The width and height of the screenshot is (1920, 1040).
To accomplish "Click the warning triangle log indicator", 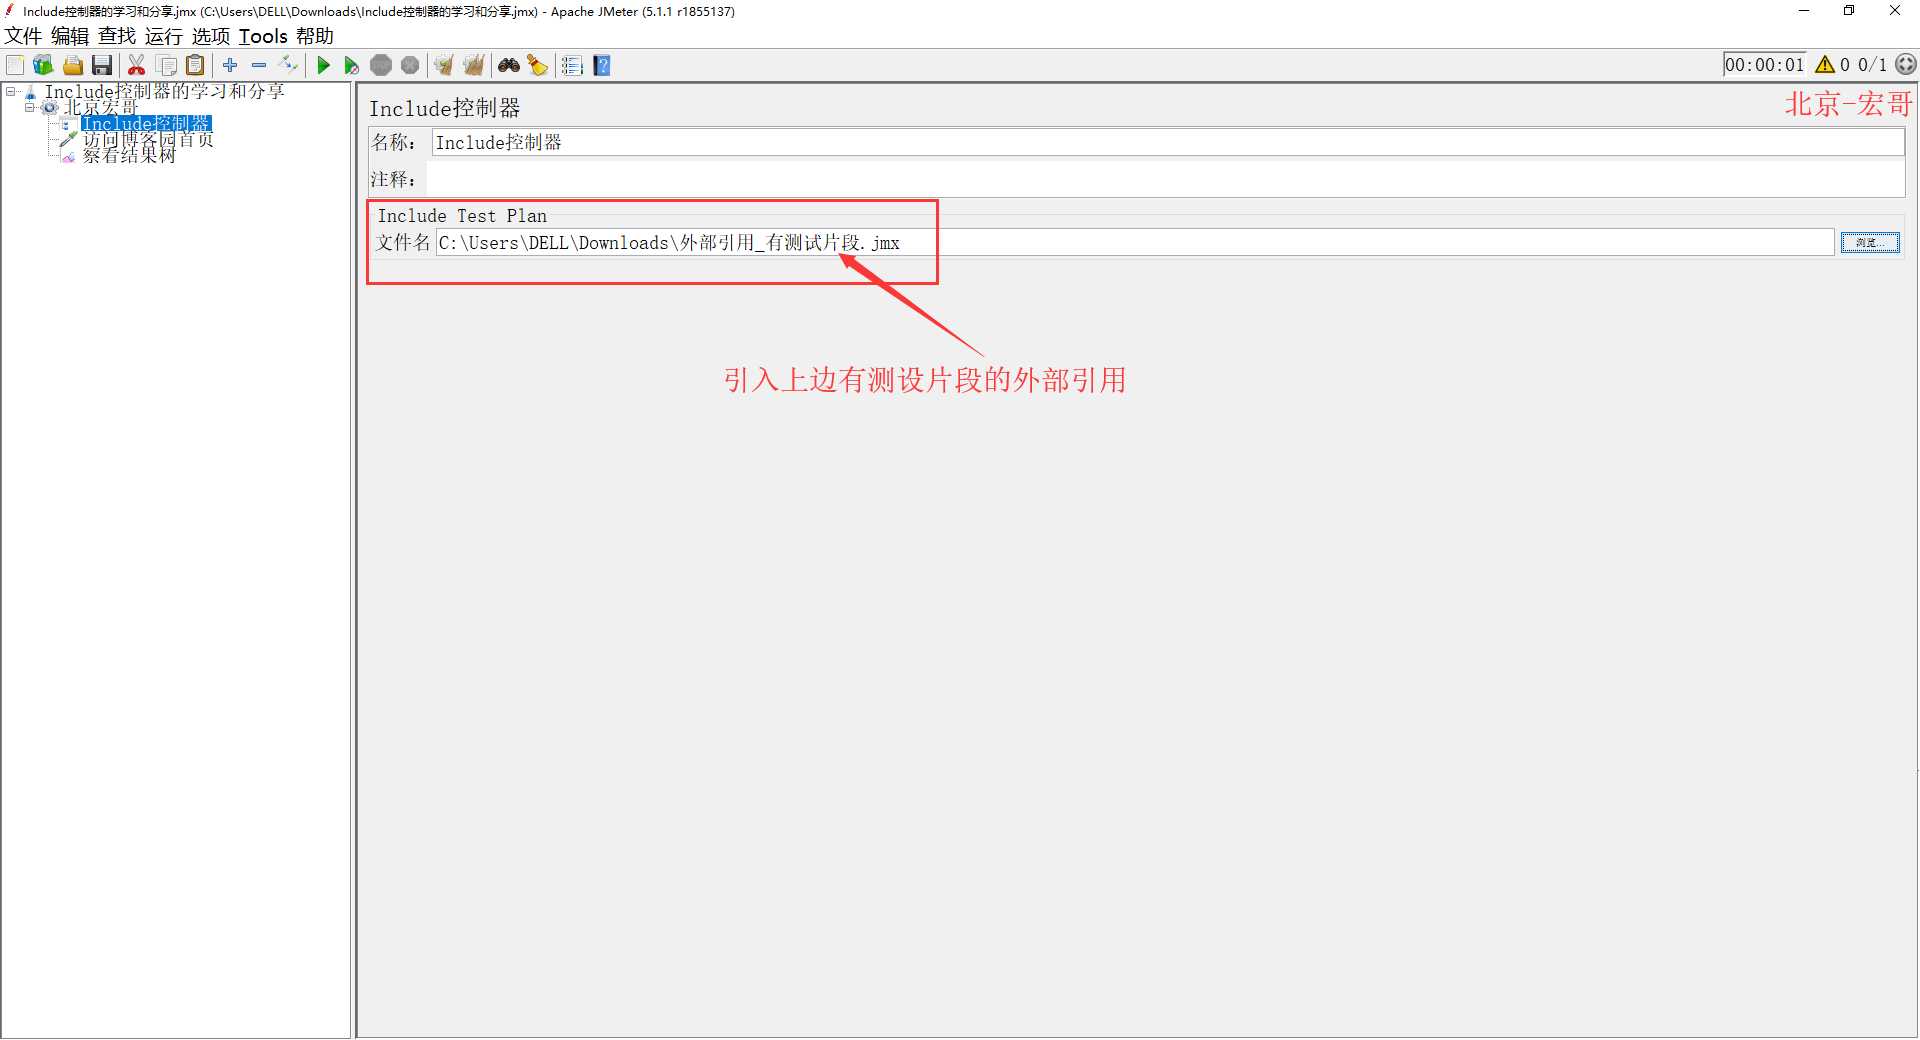I will (1825, 65).
